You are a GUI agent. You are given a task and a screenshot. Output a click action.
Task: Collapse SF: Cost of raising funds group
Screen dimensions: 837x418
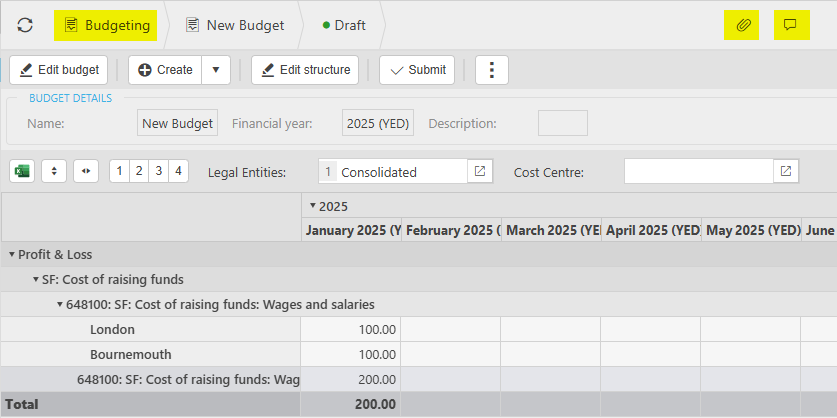coord(36,280)
